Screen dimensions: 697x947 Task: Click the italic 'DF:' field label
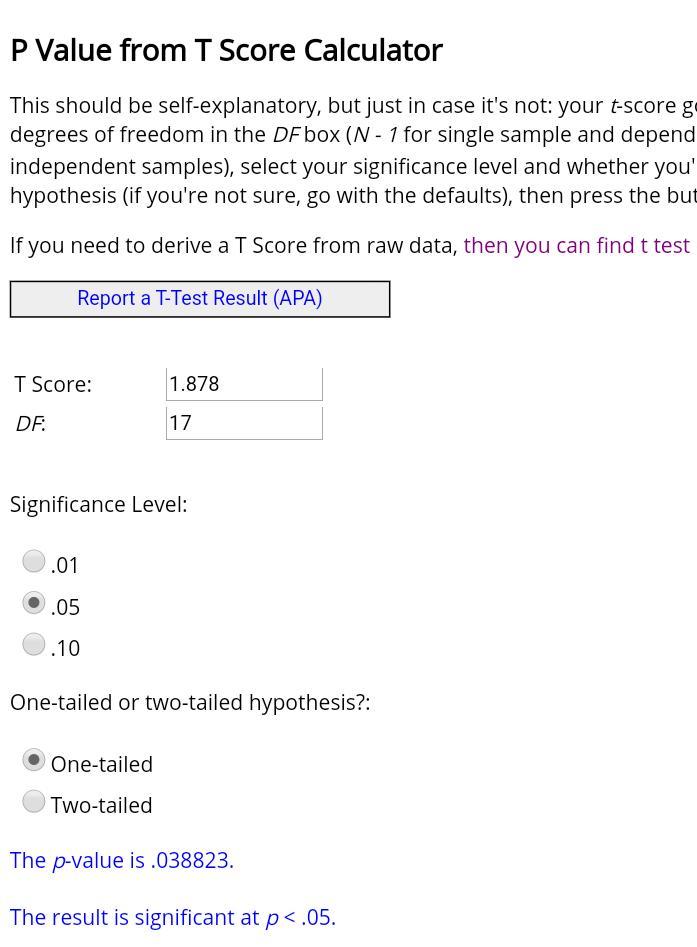tap(31, 424)
